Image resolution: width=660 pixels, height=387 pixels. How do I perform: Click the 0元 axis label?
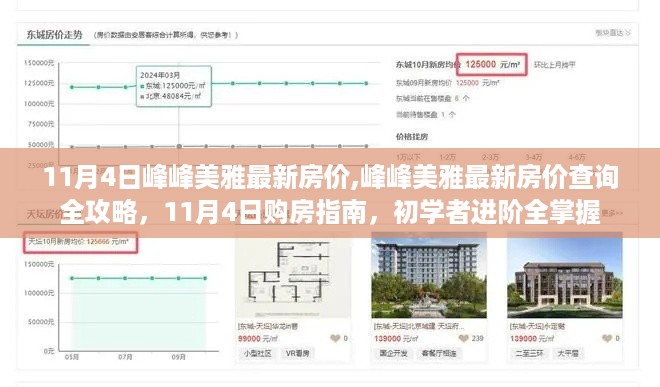48,350
